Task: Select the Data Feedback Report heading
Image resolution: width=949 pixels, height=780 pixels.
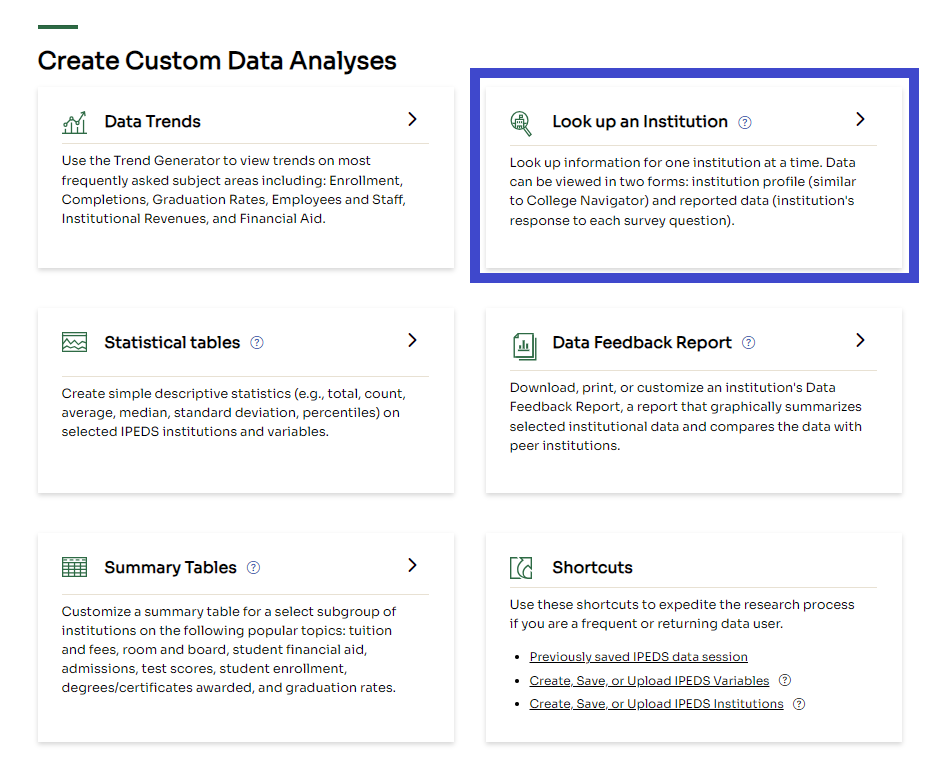Action: pyautogui.click(x=642, y=342)
